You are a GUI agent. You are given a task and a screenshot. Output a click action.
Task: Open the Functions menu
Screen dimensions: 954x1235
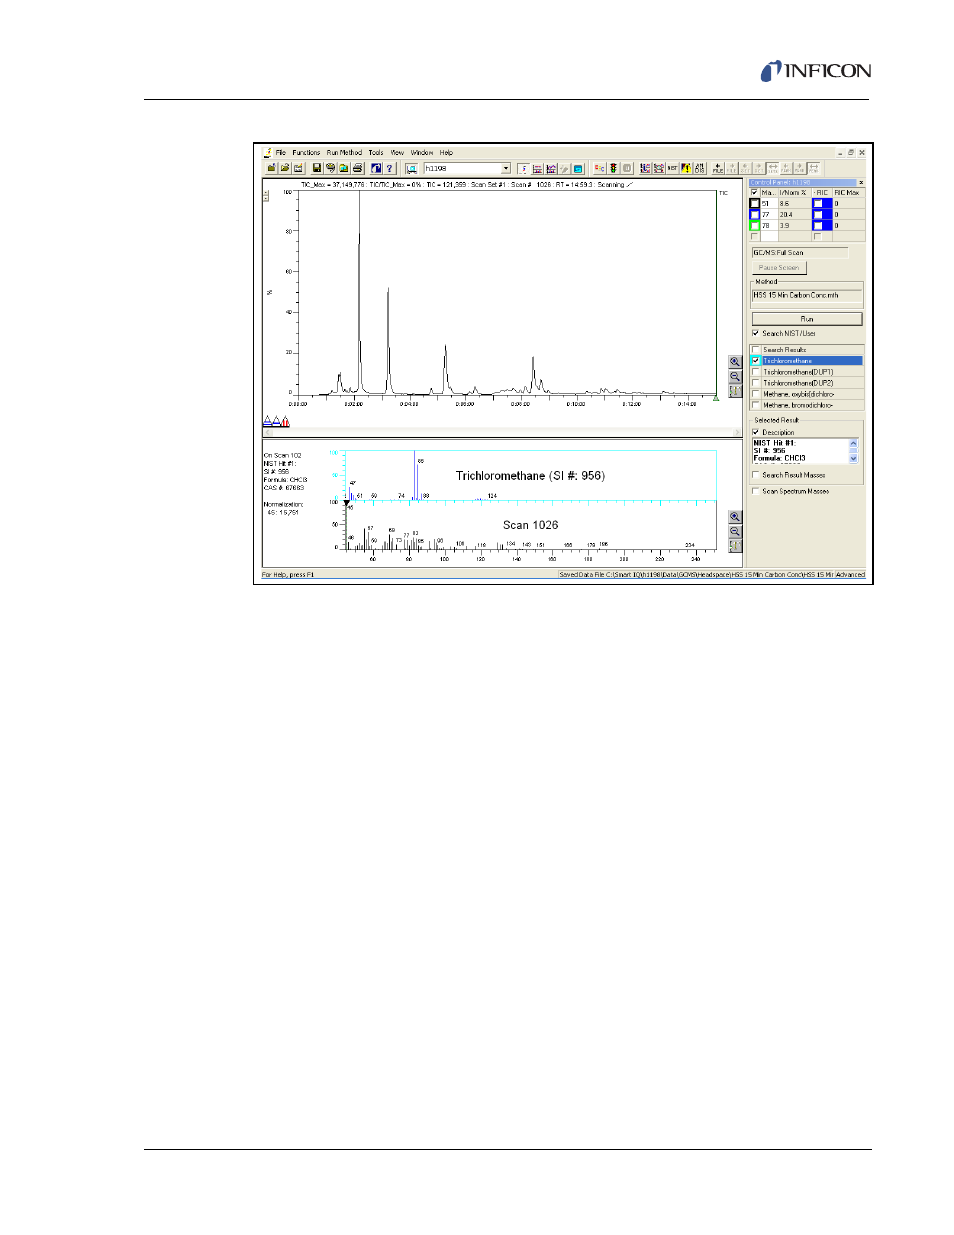point(306,153)
